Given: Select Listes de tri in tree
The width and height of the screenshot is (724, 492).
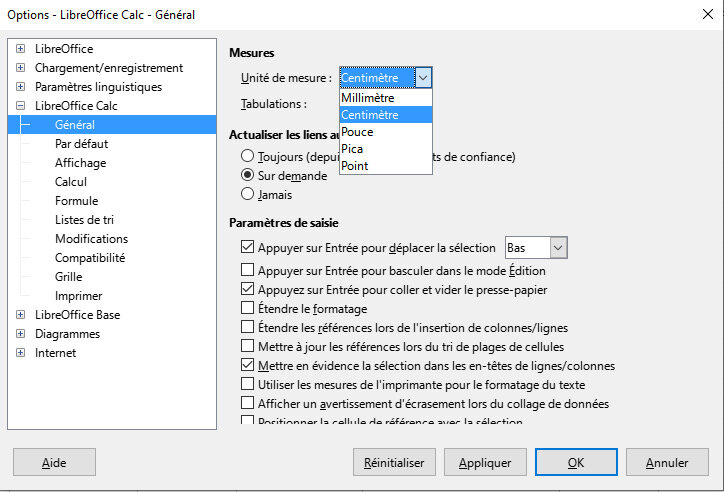Looking at the screenshot, I should tap(84, 220).
